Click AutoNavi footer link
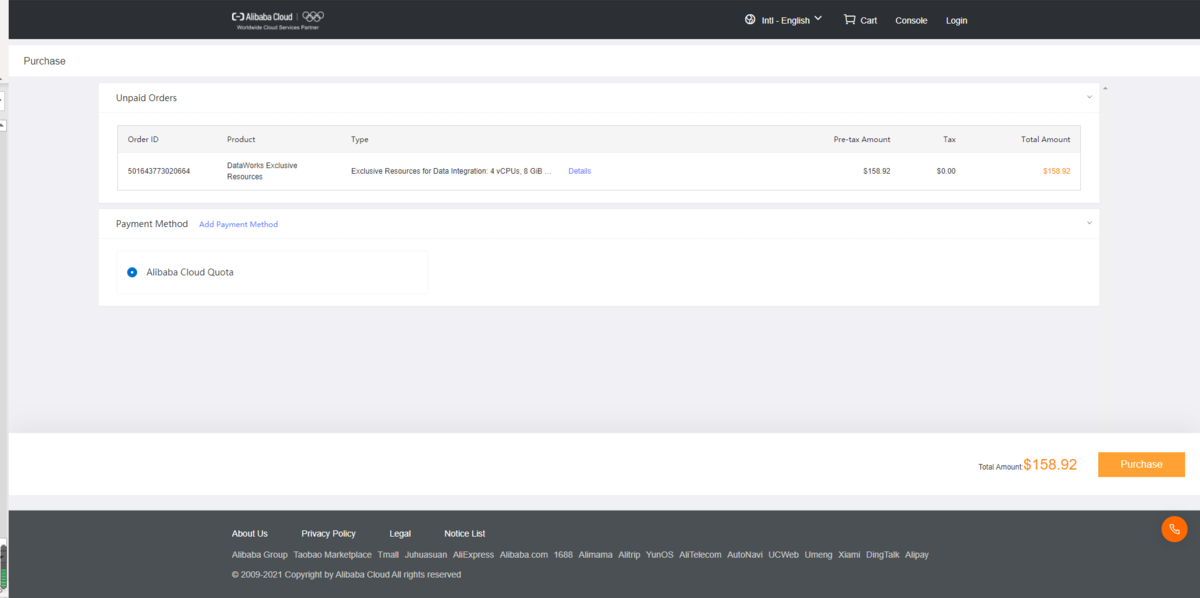The height and width of the screenshot is (598, 1200). [x=745, y=554]
